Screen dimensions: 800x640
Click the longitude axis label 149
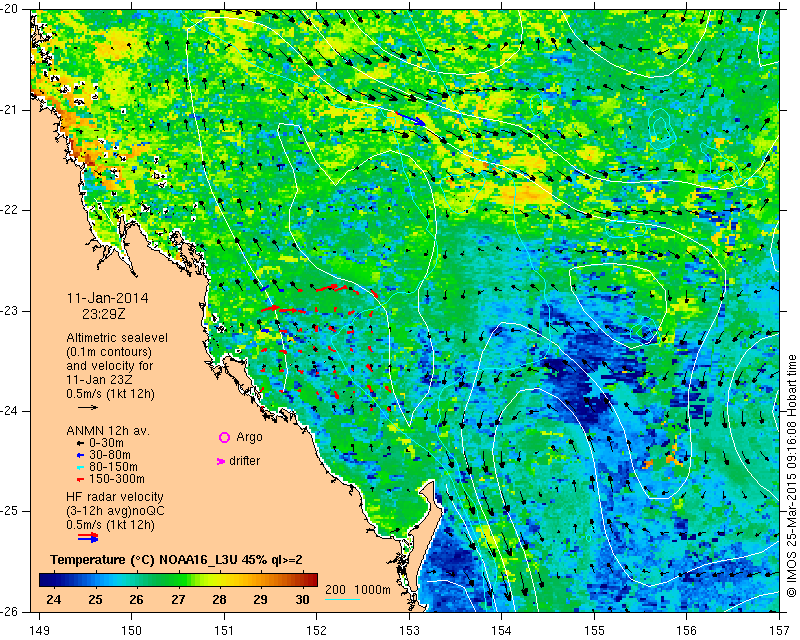(x=40, y=631)
